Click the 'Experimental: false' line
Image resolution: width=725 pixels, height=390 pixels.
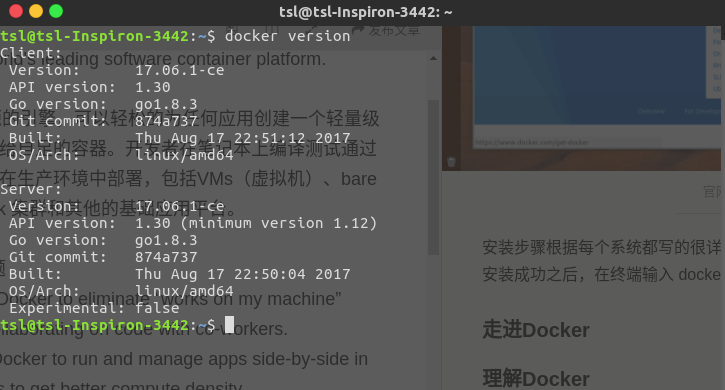pyautogui.click(x=94, y=308)
